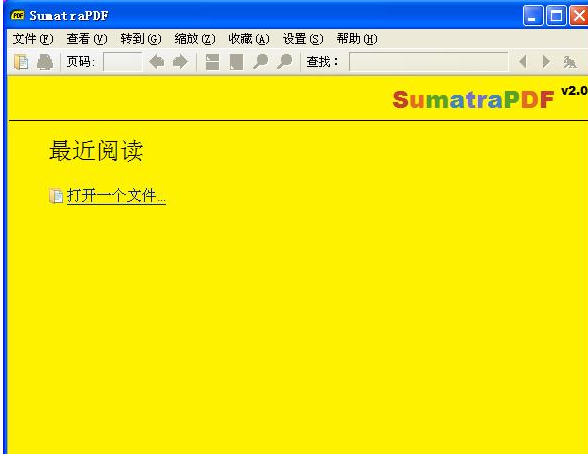Select fit single page icon

tap(236, 62)
